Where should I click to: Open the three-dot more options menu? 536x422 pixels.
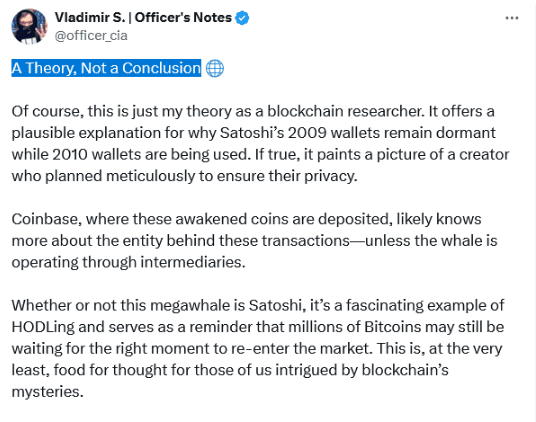[512, 18]
